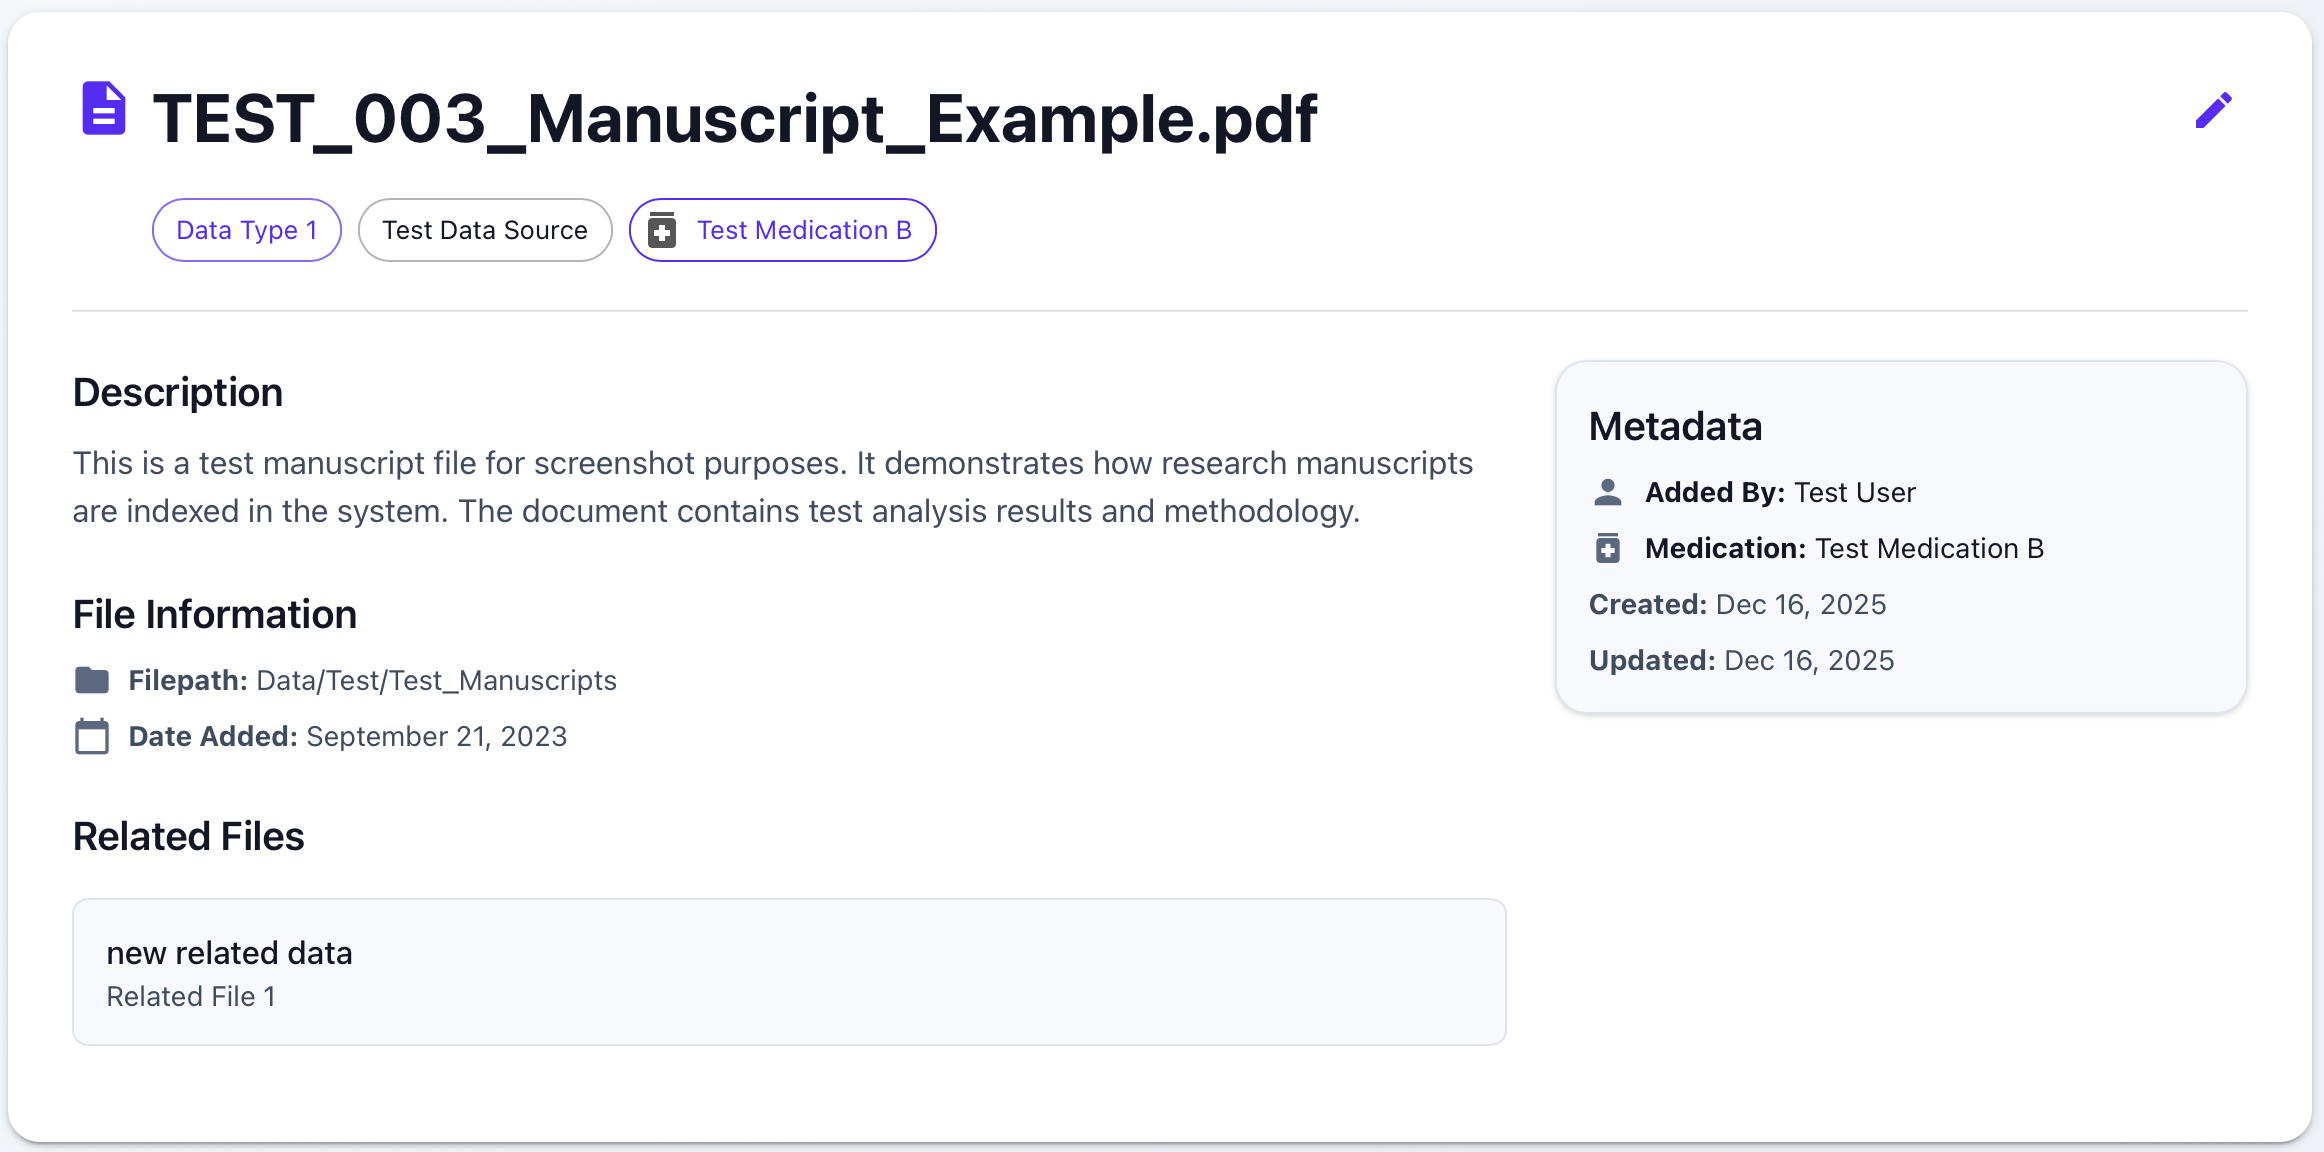Click the Test User name in Metadata
Image resolution: width=2324 pixels, height=1152 pixels.
(x=1854, y=491)
